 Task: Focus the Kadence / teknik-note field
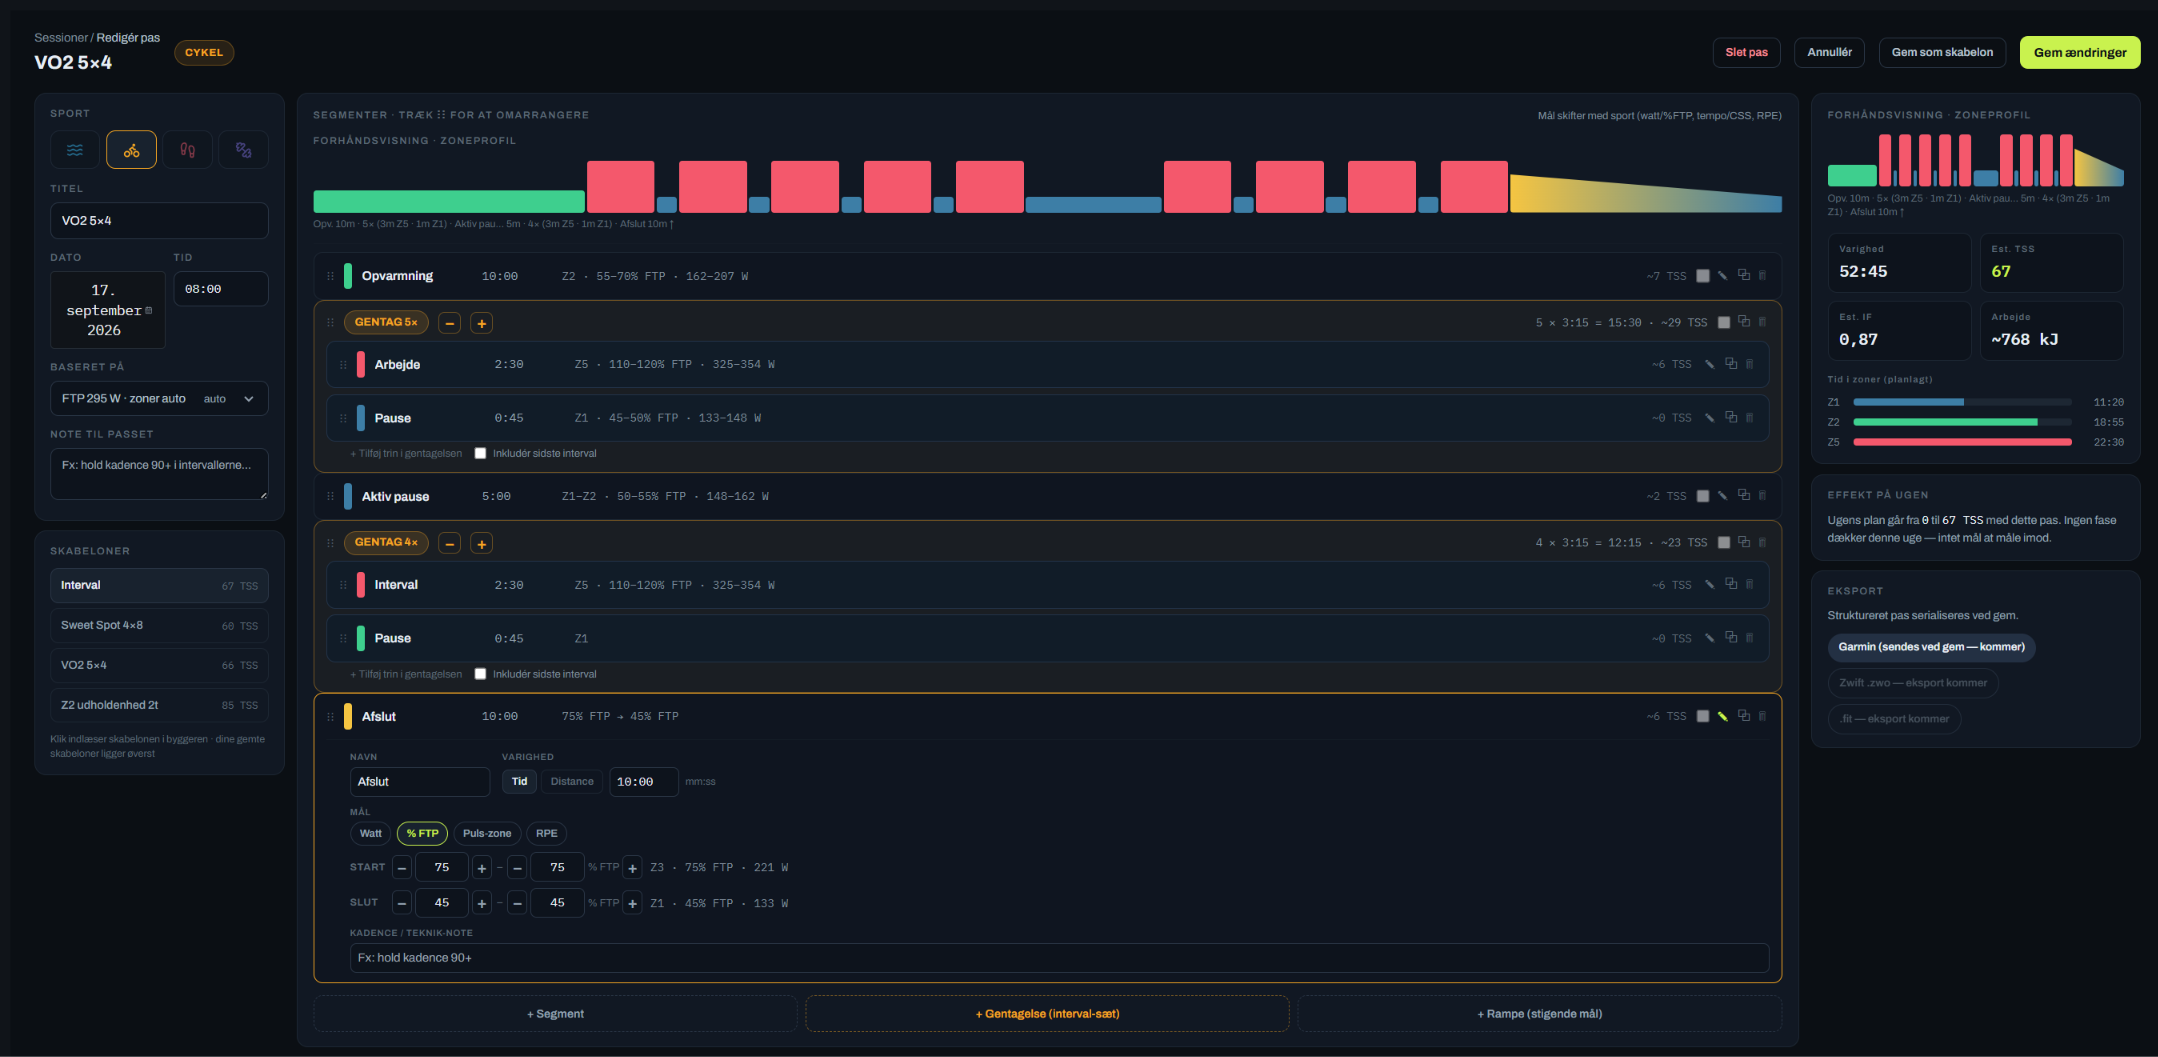click(x=1059, y=958)
